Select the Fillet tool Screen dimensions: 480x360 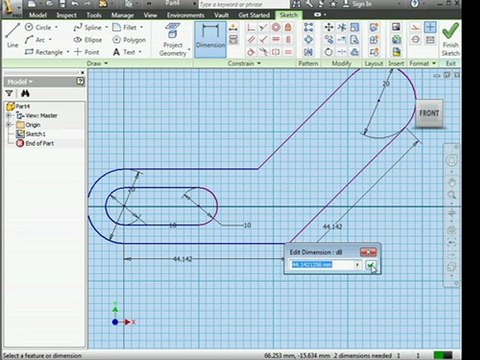[x=125, y=27]
